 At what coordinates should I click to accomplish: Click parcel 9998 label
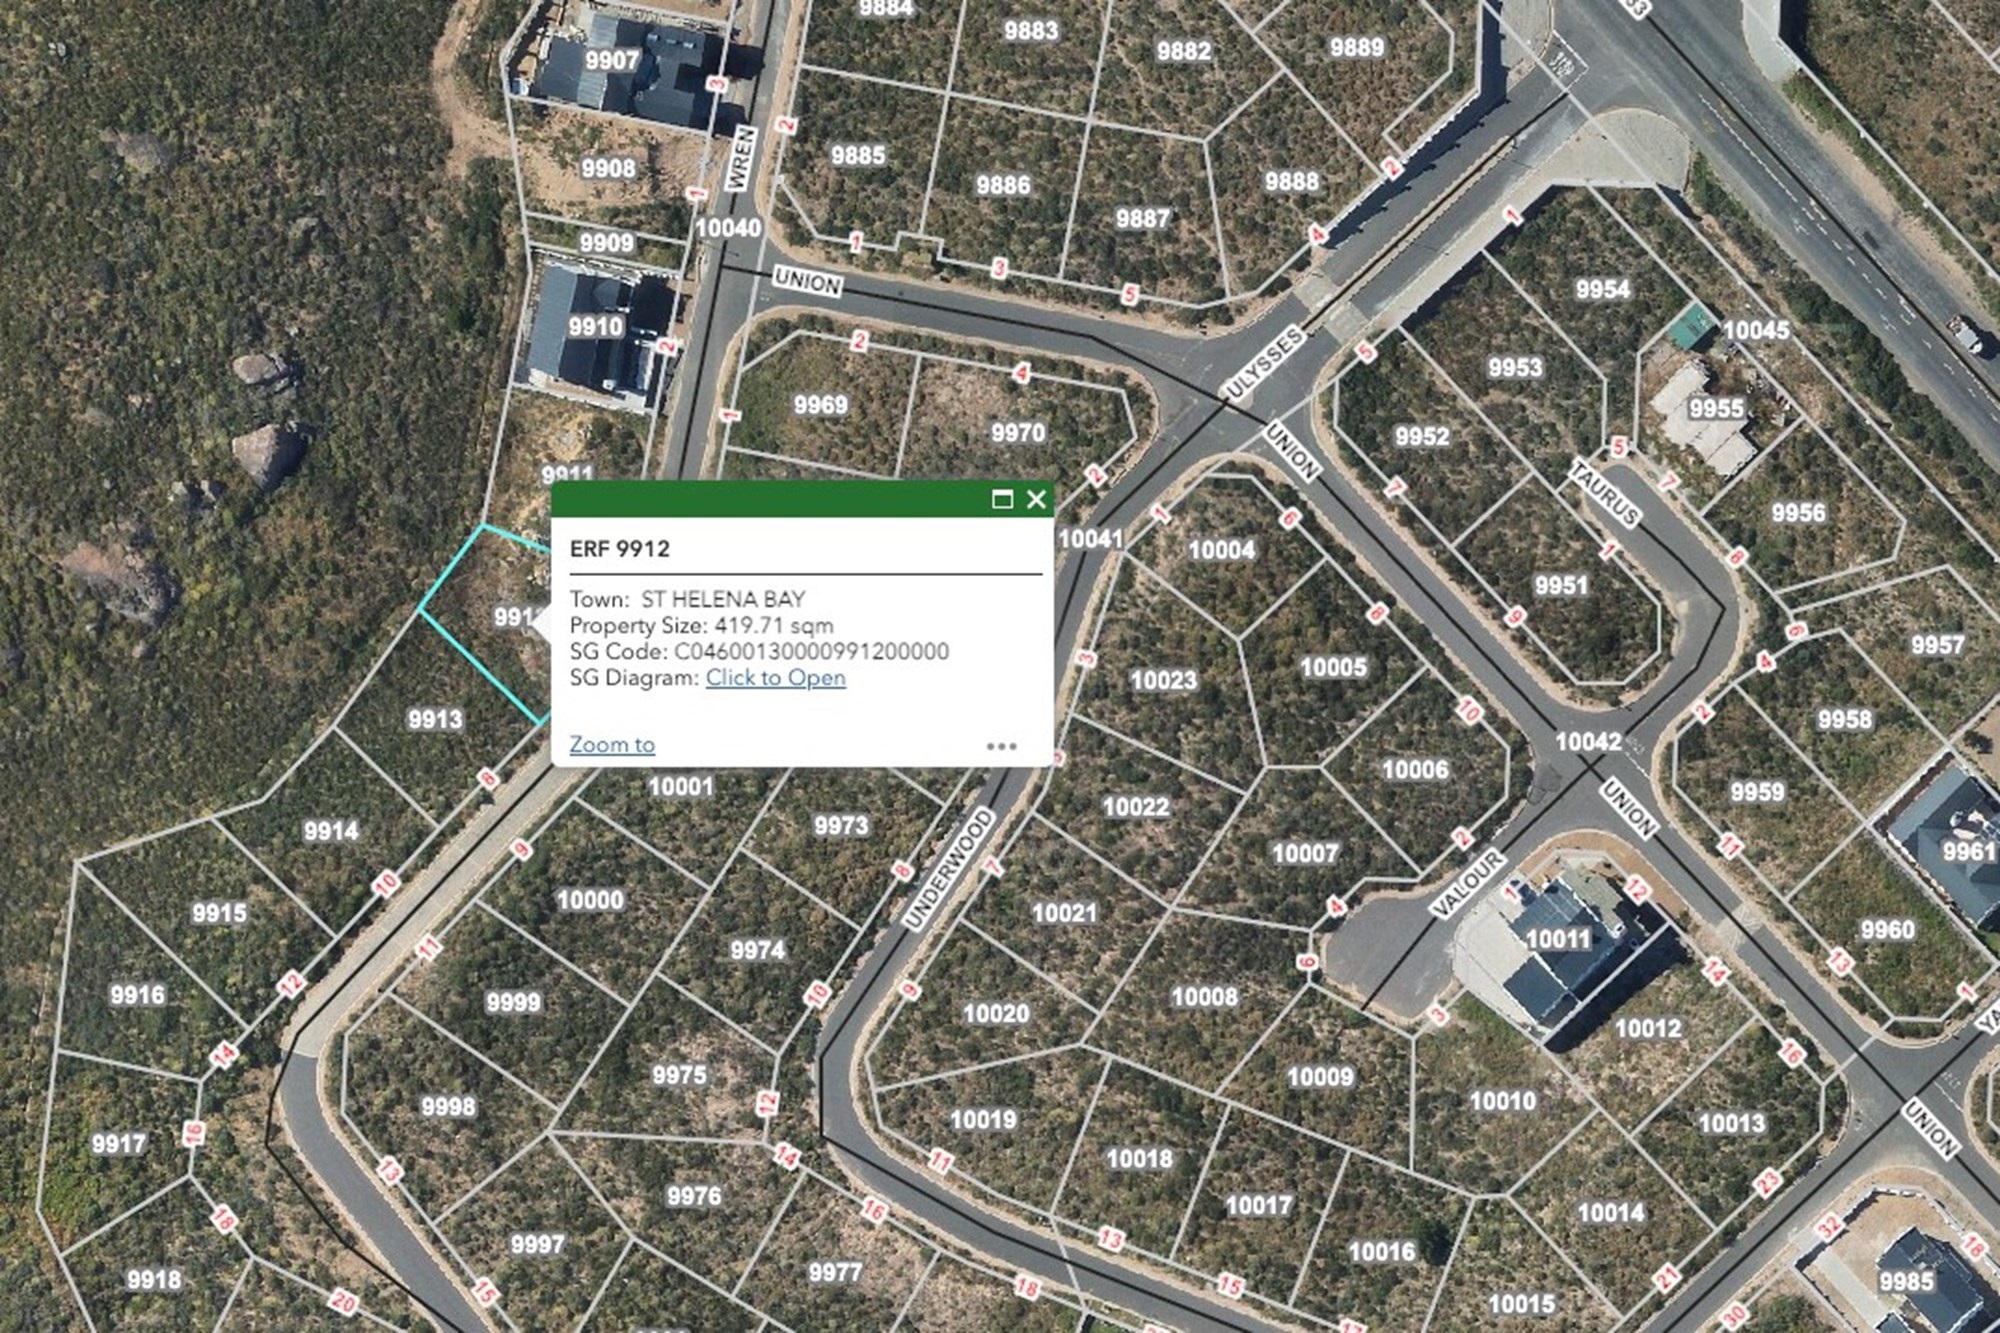[448, 1106]
